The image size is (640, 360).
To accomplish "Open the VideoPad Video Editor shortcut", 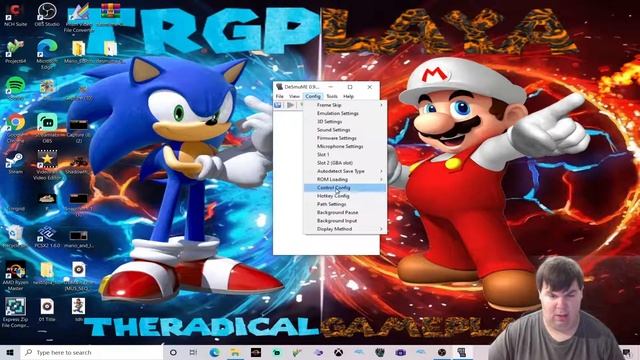I will click(x=47, y=165).
